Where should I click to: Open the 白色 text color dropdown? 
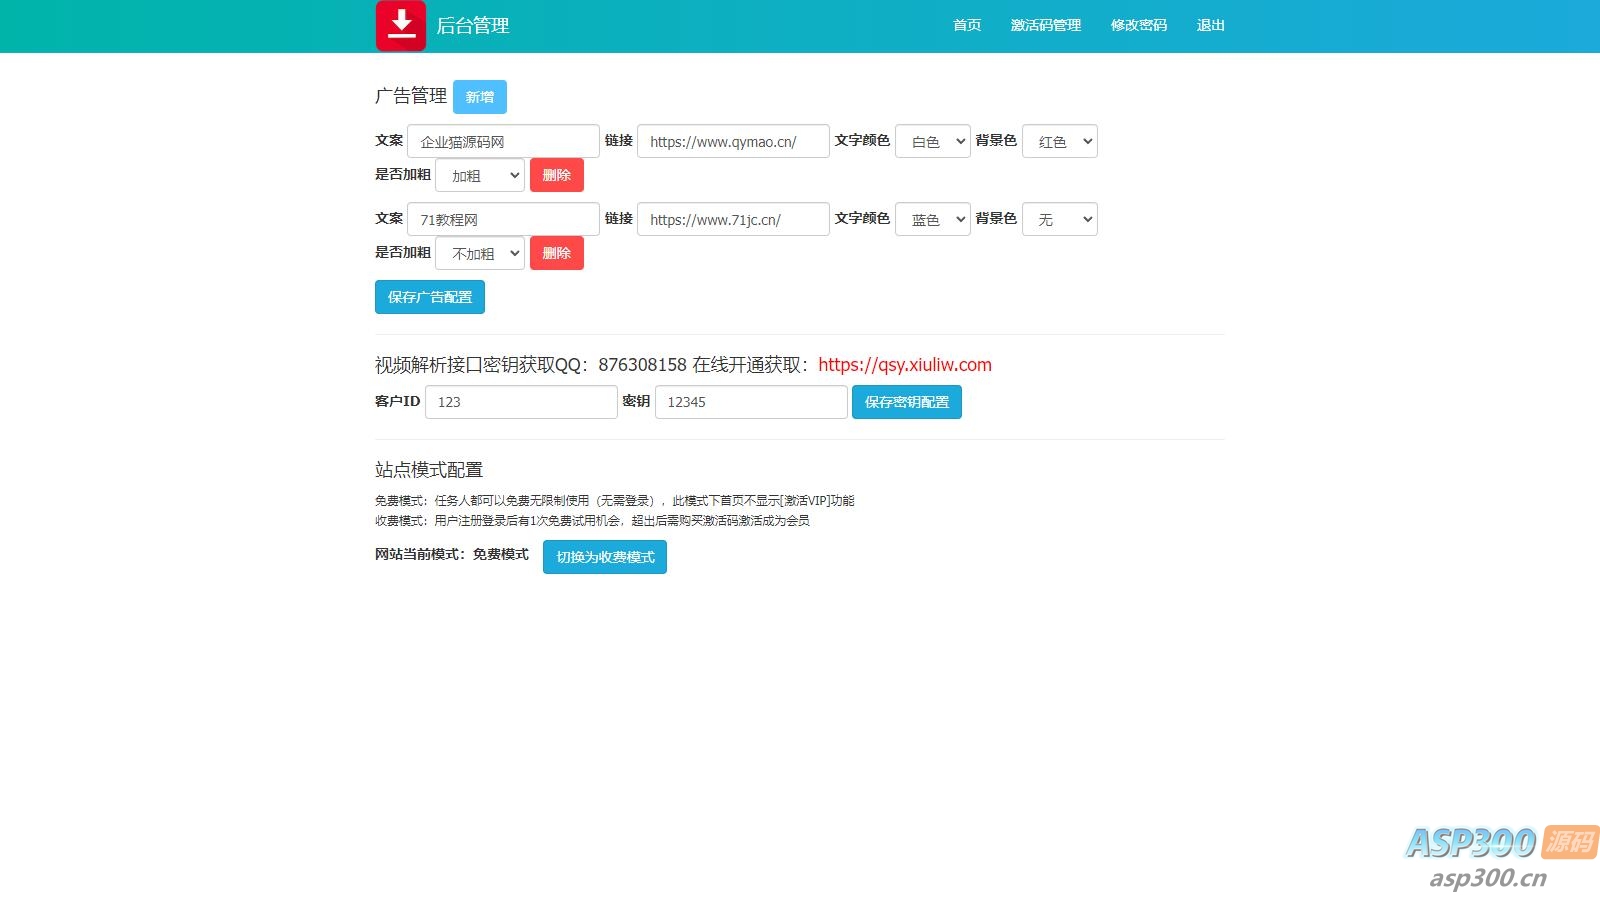tap(932, 140)
